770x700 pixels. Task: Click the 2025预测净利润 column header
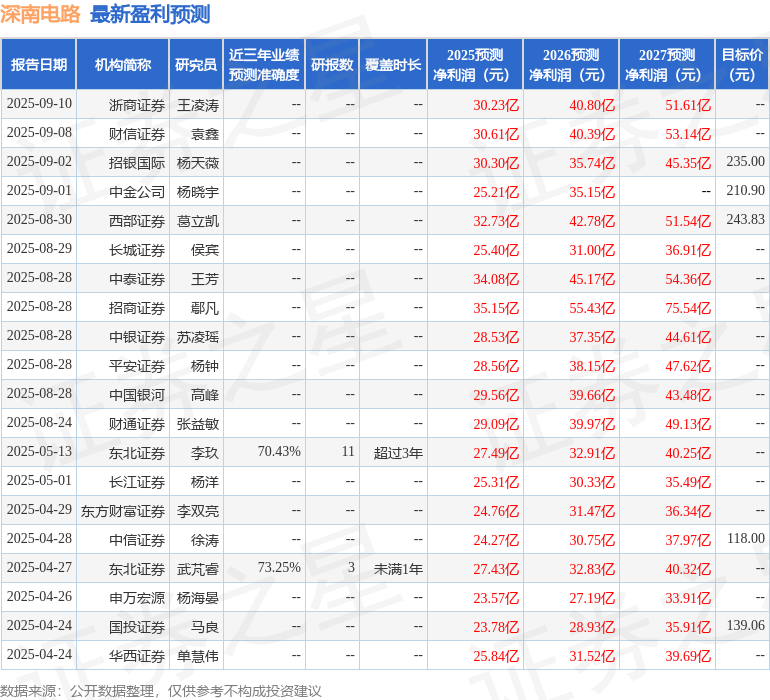475,65
